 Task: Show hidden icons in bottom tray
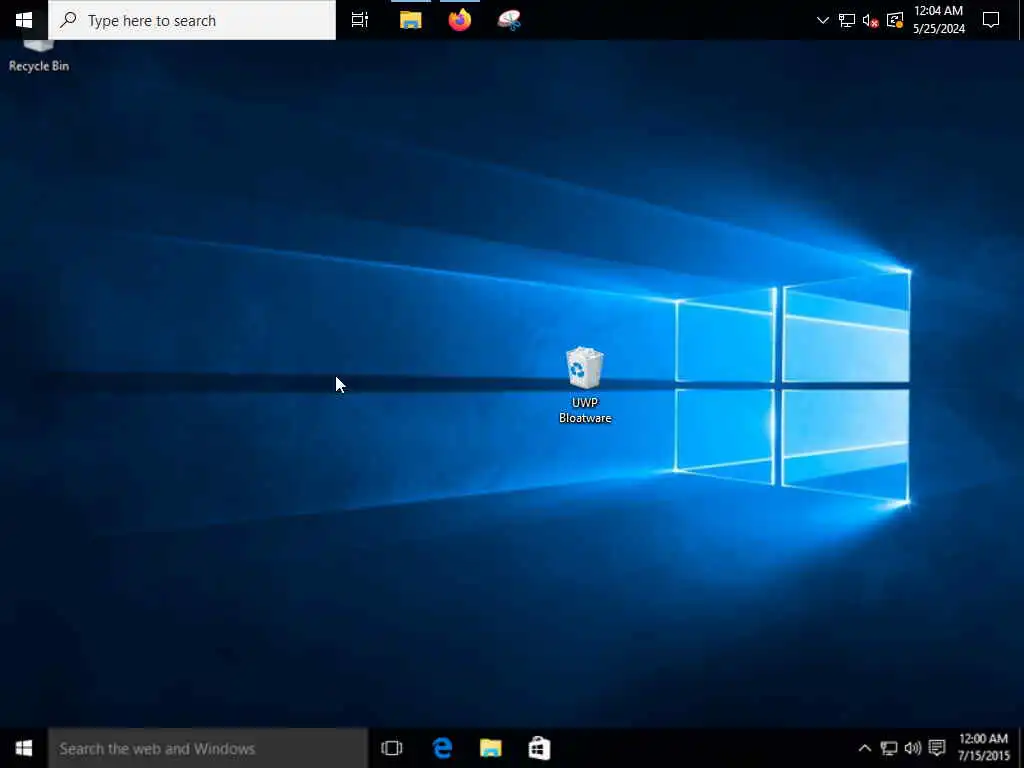(865, 748)
